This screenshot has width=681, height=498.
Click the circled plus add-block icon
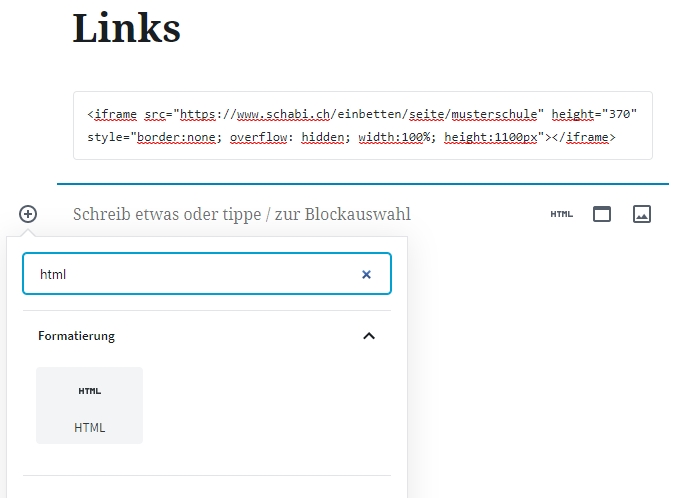[x=28, y=214]
